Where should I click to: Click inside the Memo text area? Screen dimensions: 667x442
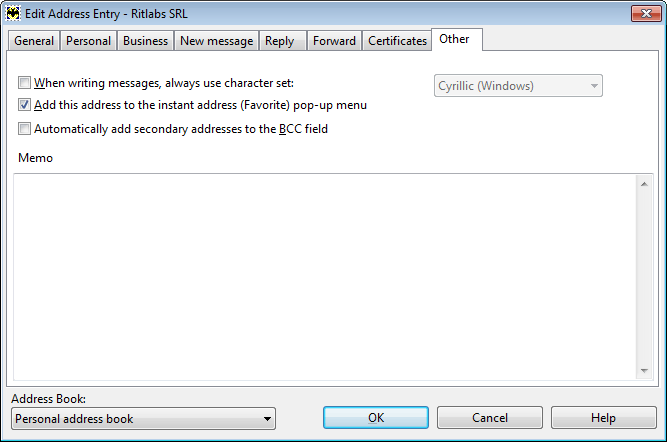pos(325,277)
